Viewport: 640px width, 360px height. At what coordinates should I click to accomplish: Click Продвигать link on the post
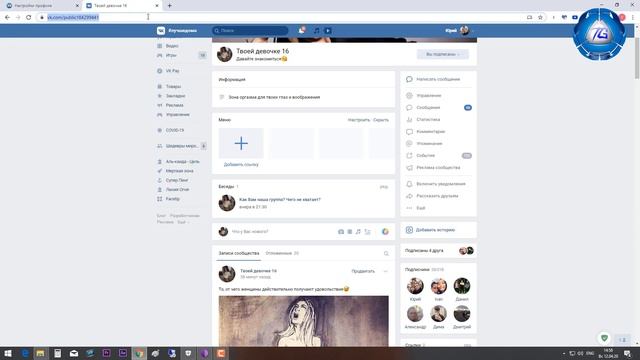coord(363,271)
